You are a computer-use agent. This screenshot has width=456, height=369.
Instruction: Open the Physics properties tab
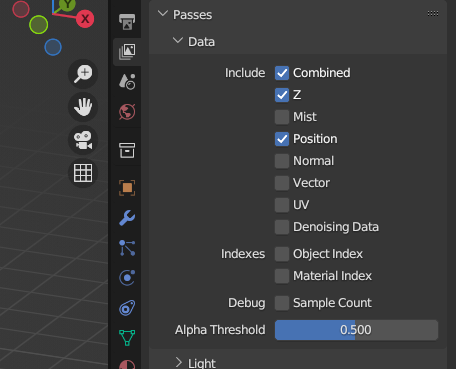click(x=127, y=278)
